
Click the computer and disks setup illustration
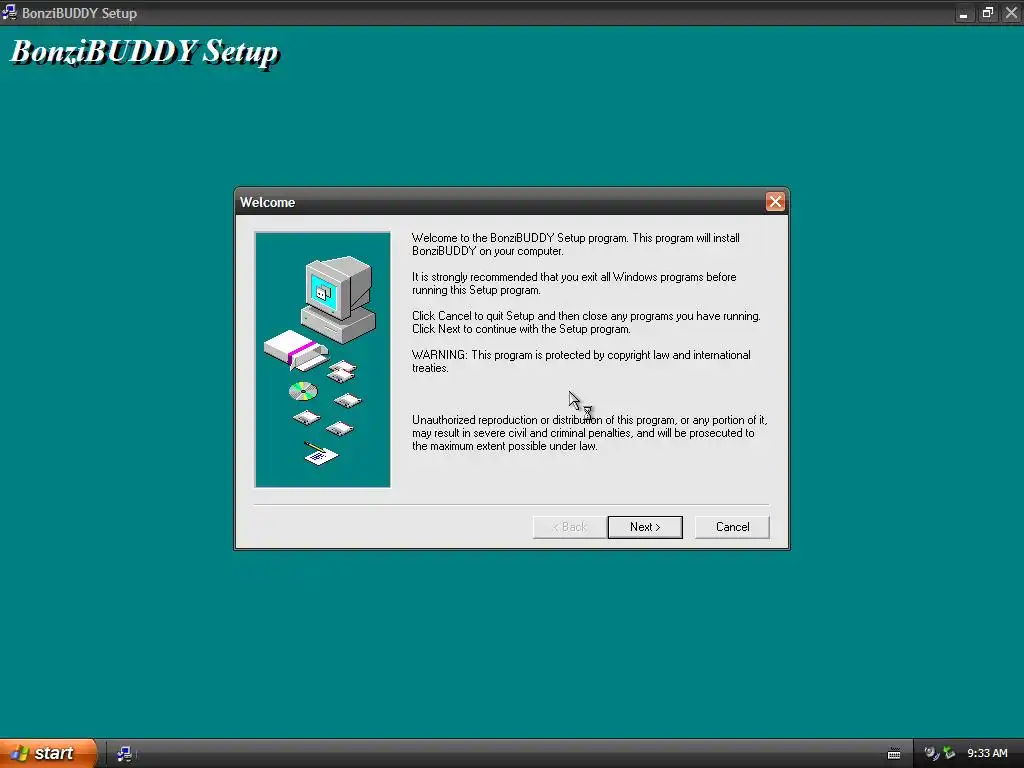coord(323,359)
